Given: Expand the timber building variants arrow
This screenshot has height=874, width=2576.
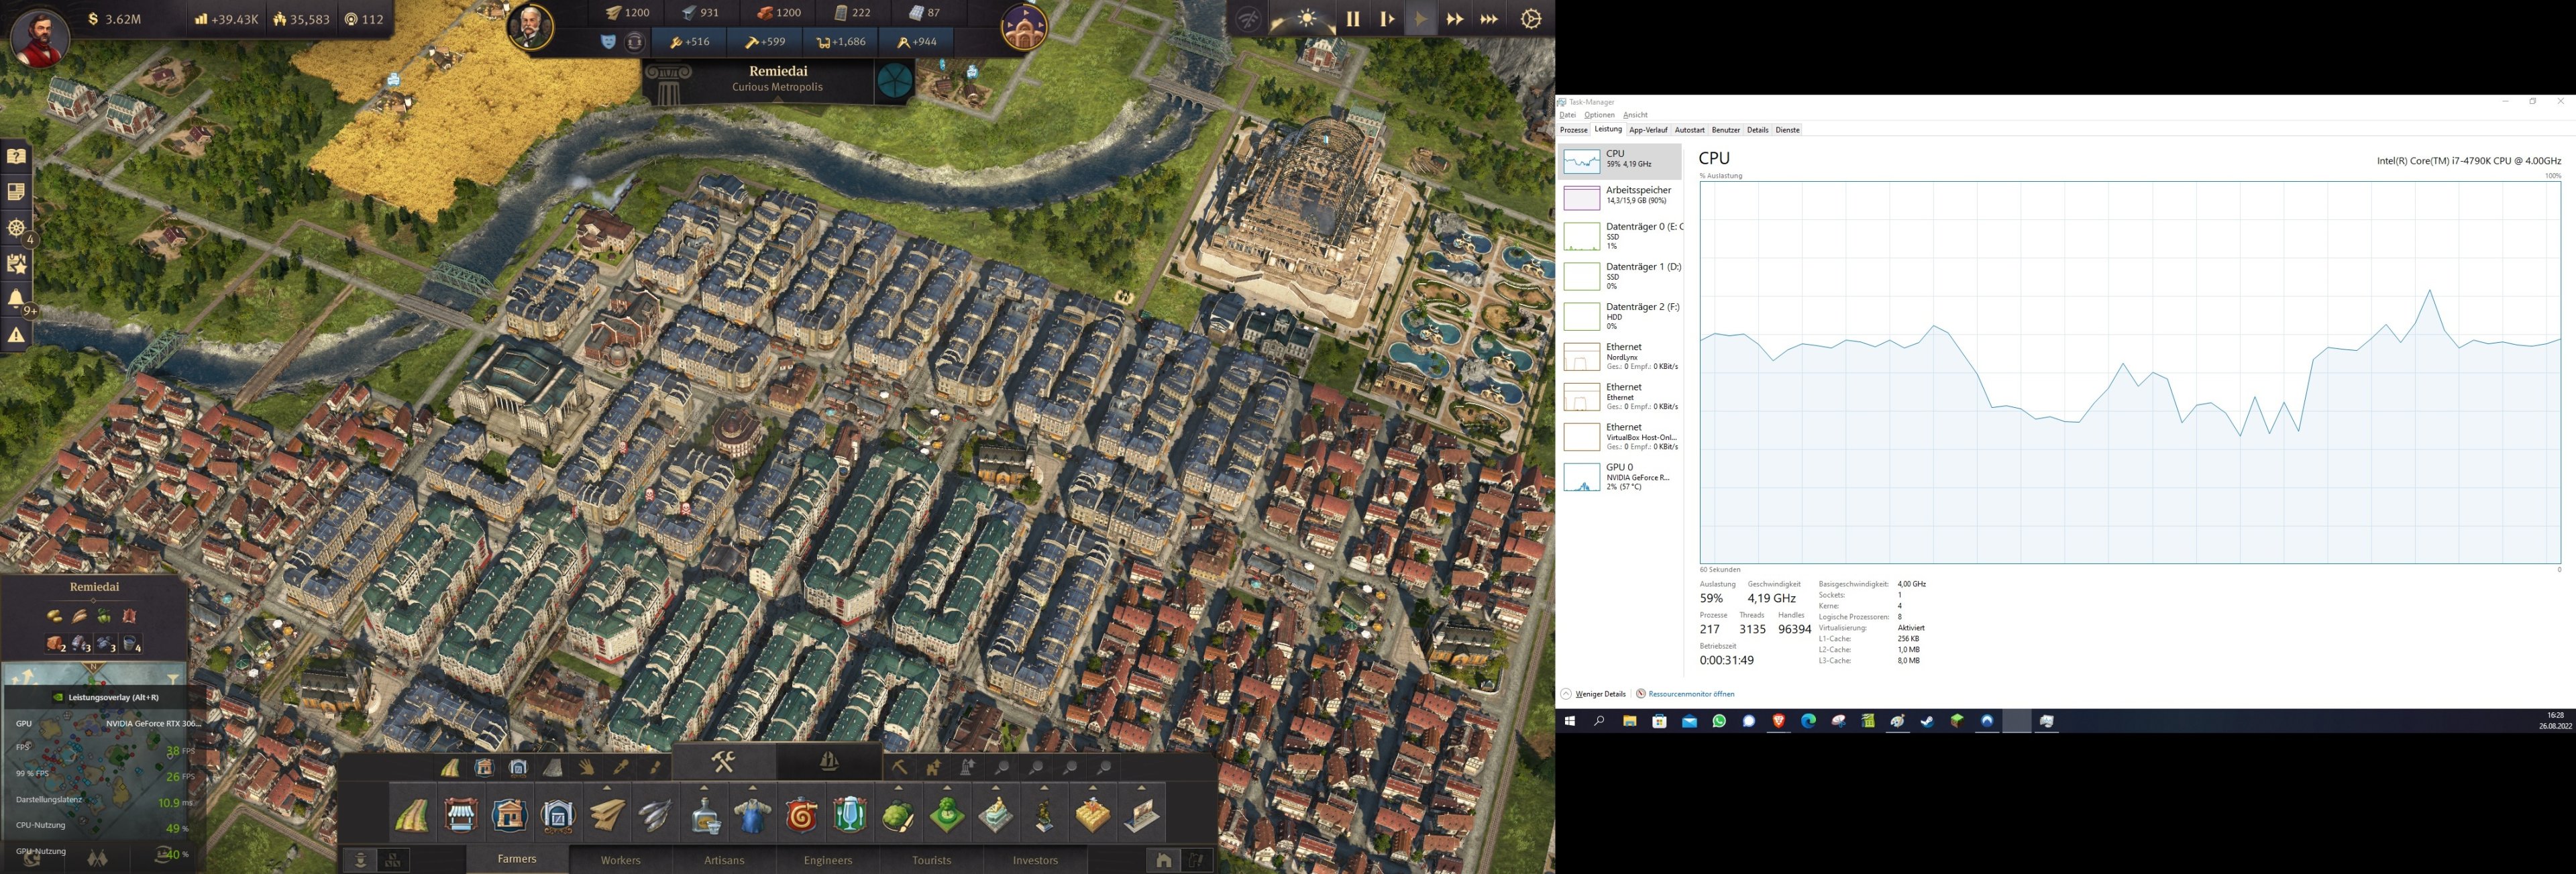Looking at the screenshot, I should pos(607,788).
